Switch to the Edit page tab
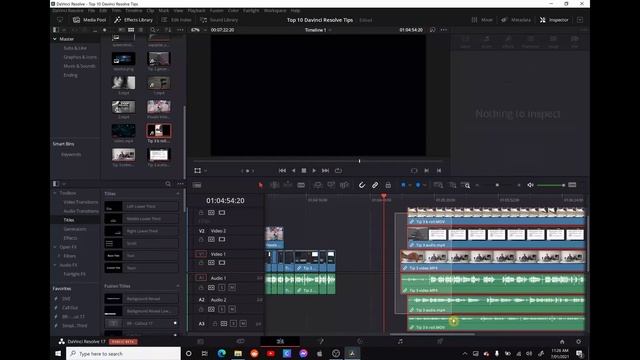Screen dimensions: 640x360 click(x=280, y=341)
